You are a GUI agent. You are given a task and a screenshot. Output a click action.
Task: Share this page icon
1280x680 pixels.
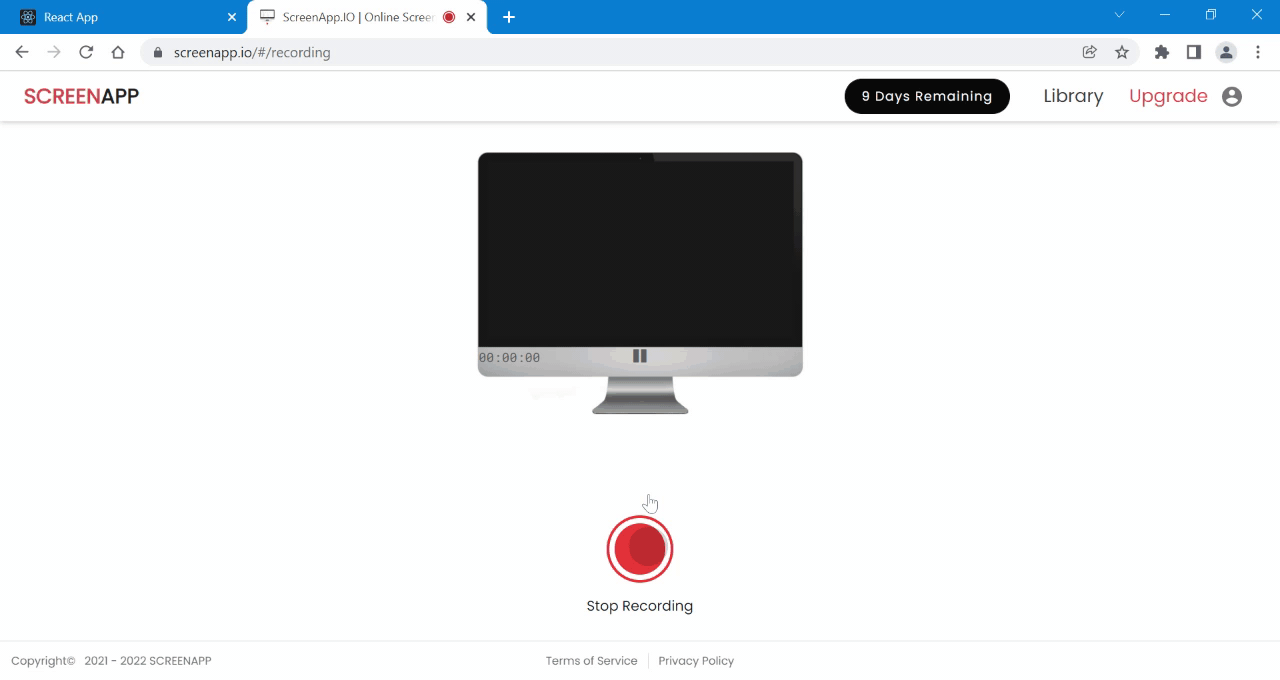(1090, 52)
